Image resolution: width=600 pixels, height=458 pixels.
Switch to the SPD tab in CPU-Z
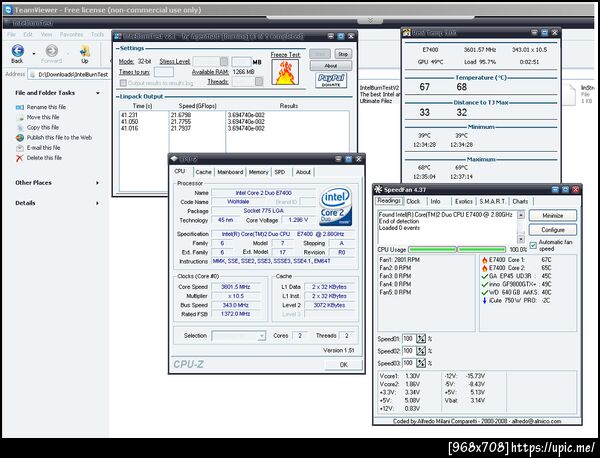[280, 172]
